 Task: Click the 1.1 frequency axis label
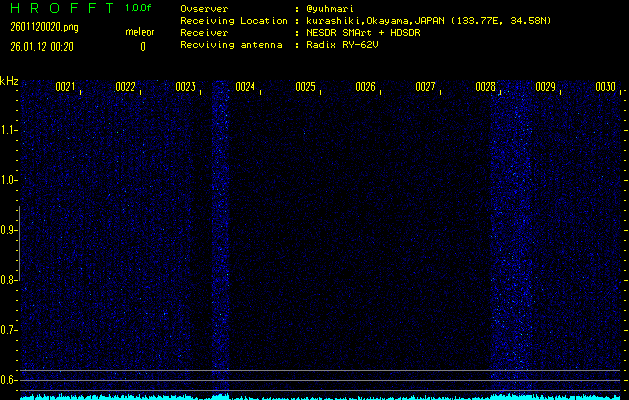[x=9, y=130]
